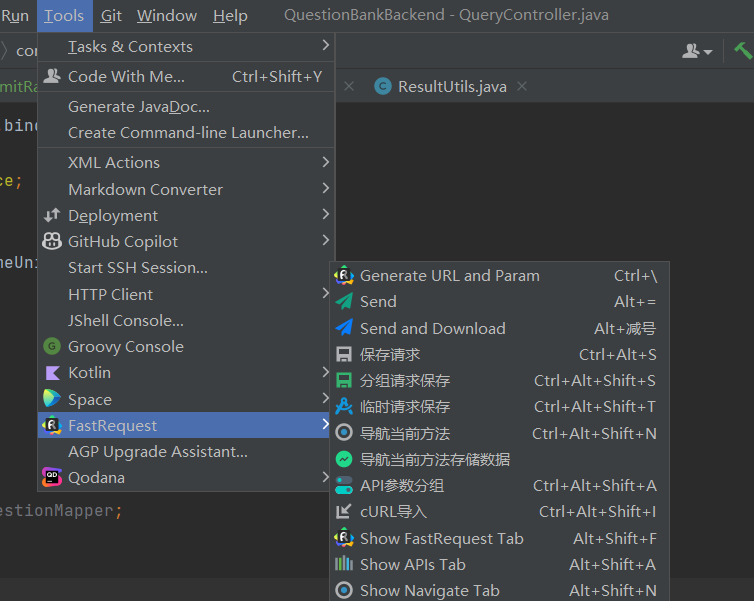
Task: Choose Code With Me... menu entry
Action: 186,76
